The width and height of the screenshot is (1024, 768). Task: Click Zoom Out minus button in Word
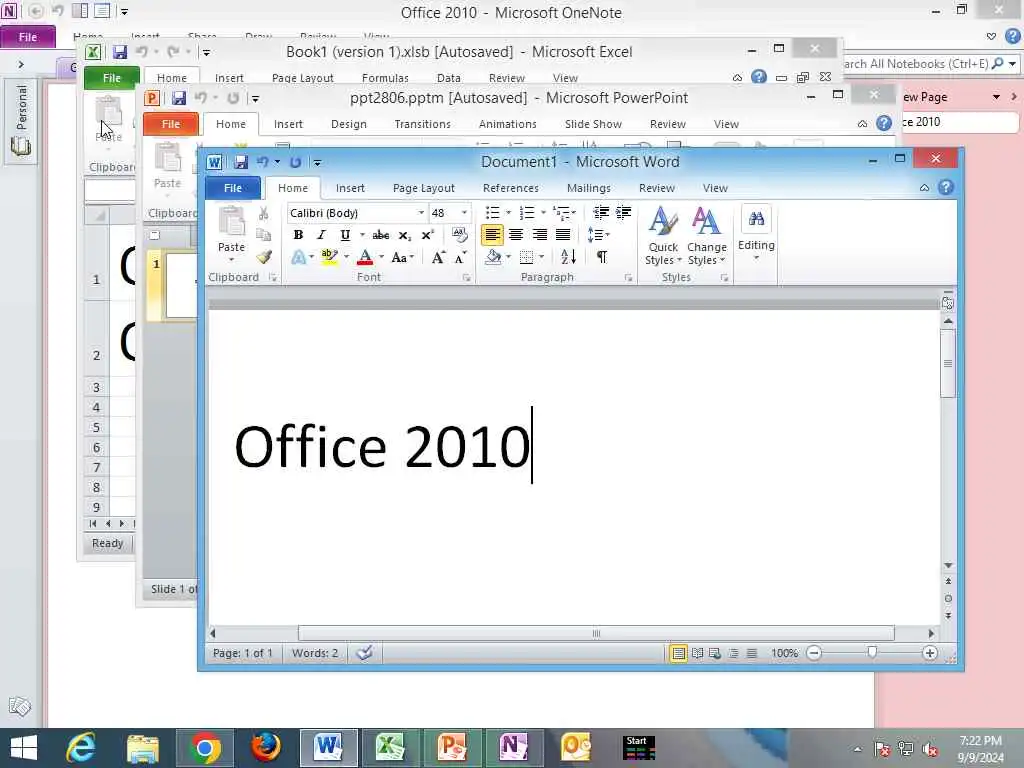pos(814,653)
